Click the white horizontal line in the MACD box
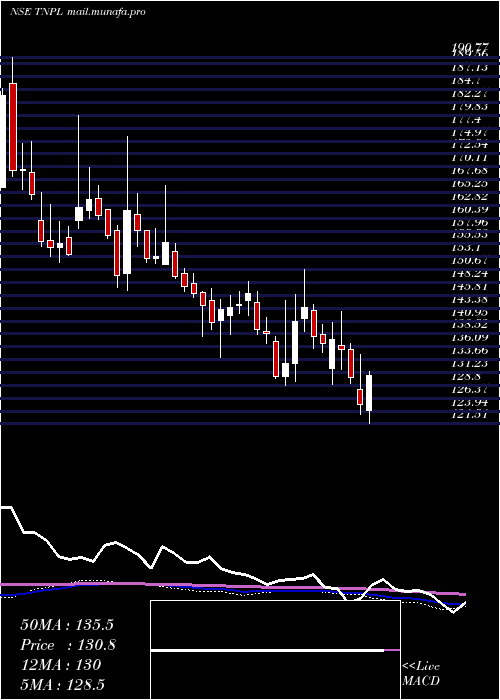This screenshot has height=700, width=500. (267, 650)
